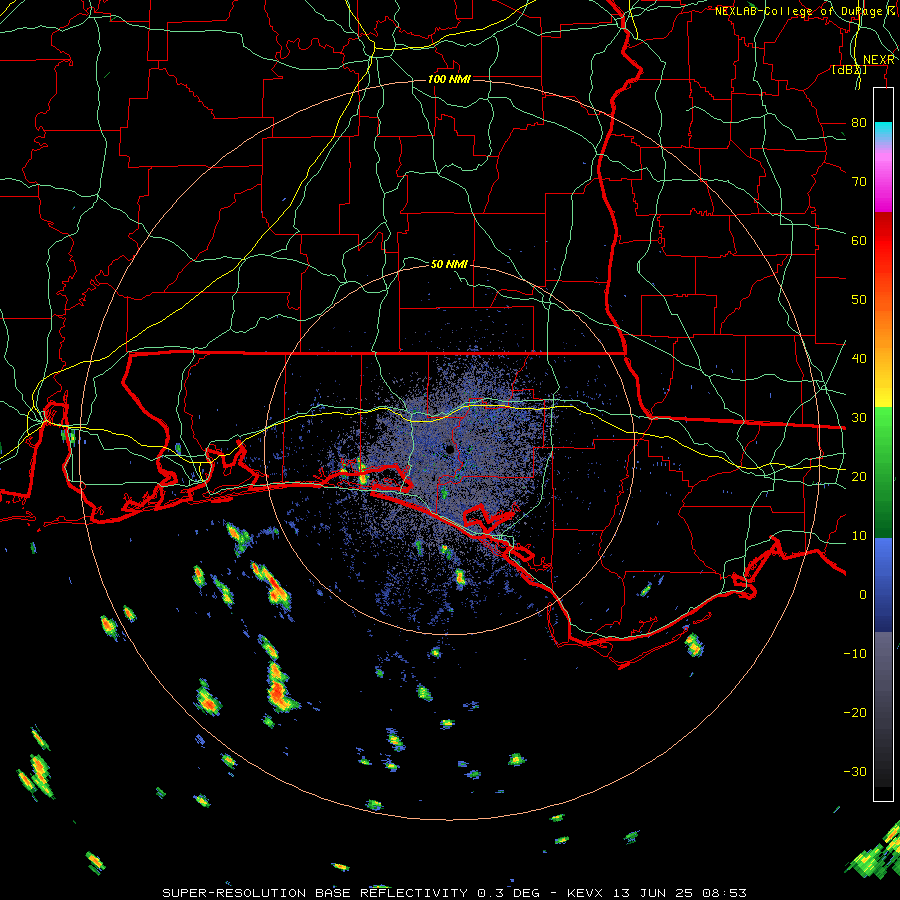Click the Super-Resolution Base Reflectivity caption
Viewport: 900px width, 900px height.
454,893
